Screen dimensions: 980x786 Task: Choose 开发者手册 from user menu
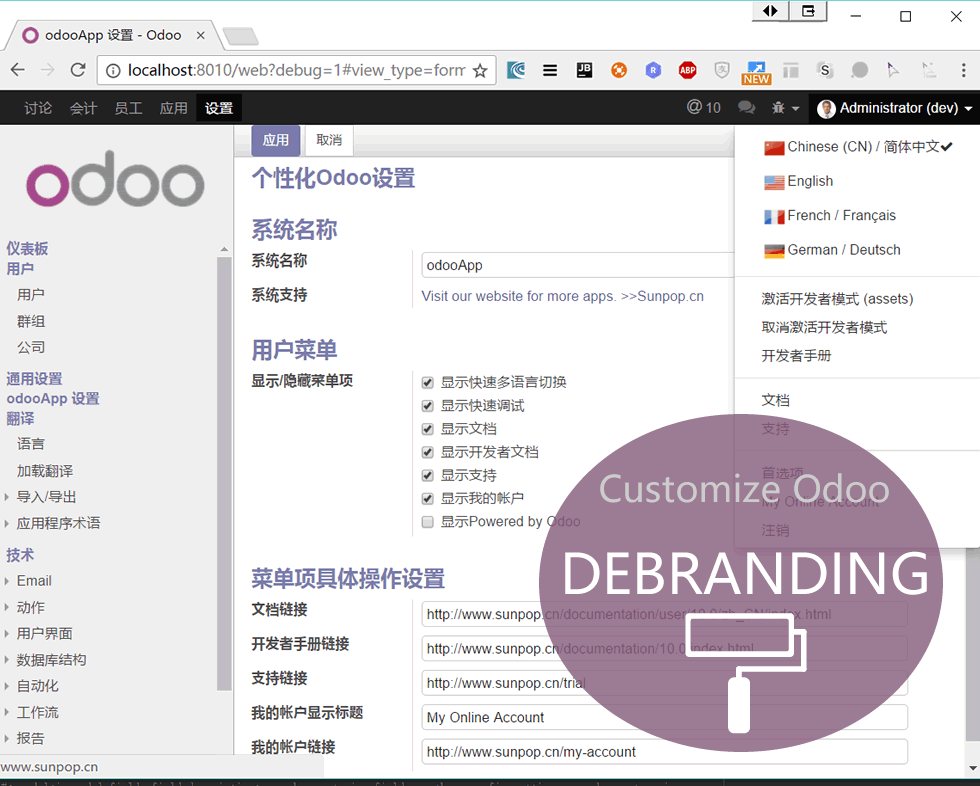[x=796, y=356]
